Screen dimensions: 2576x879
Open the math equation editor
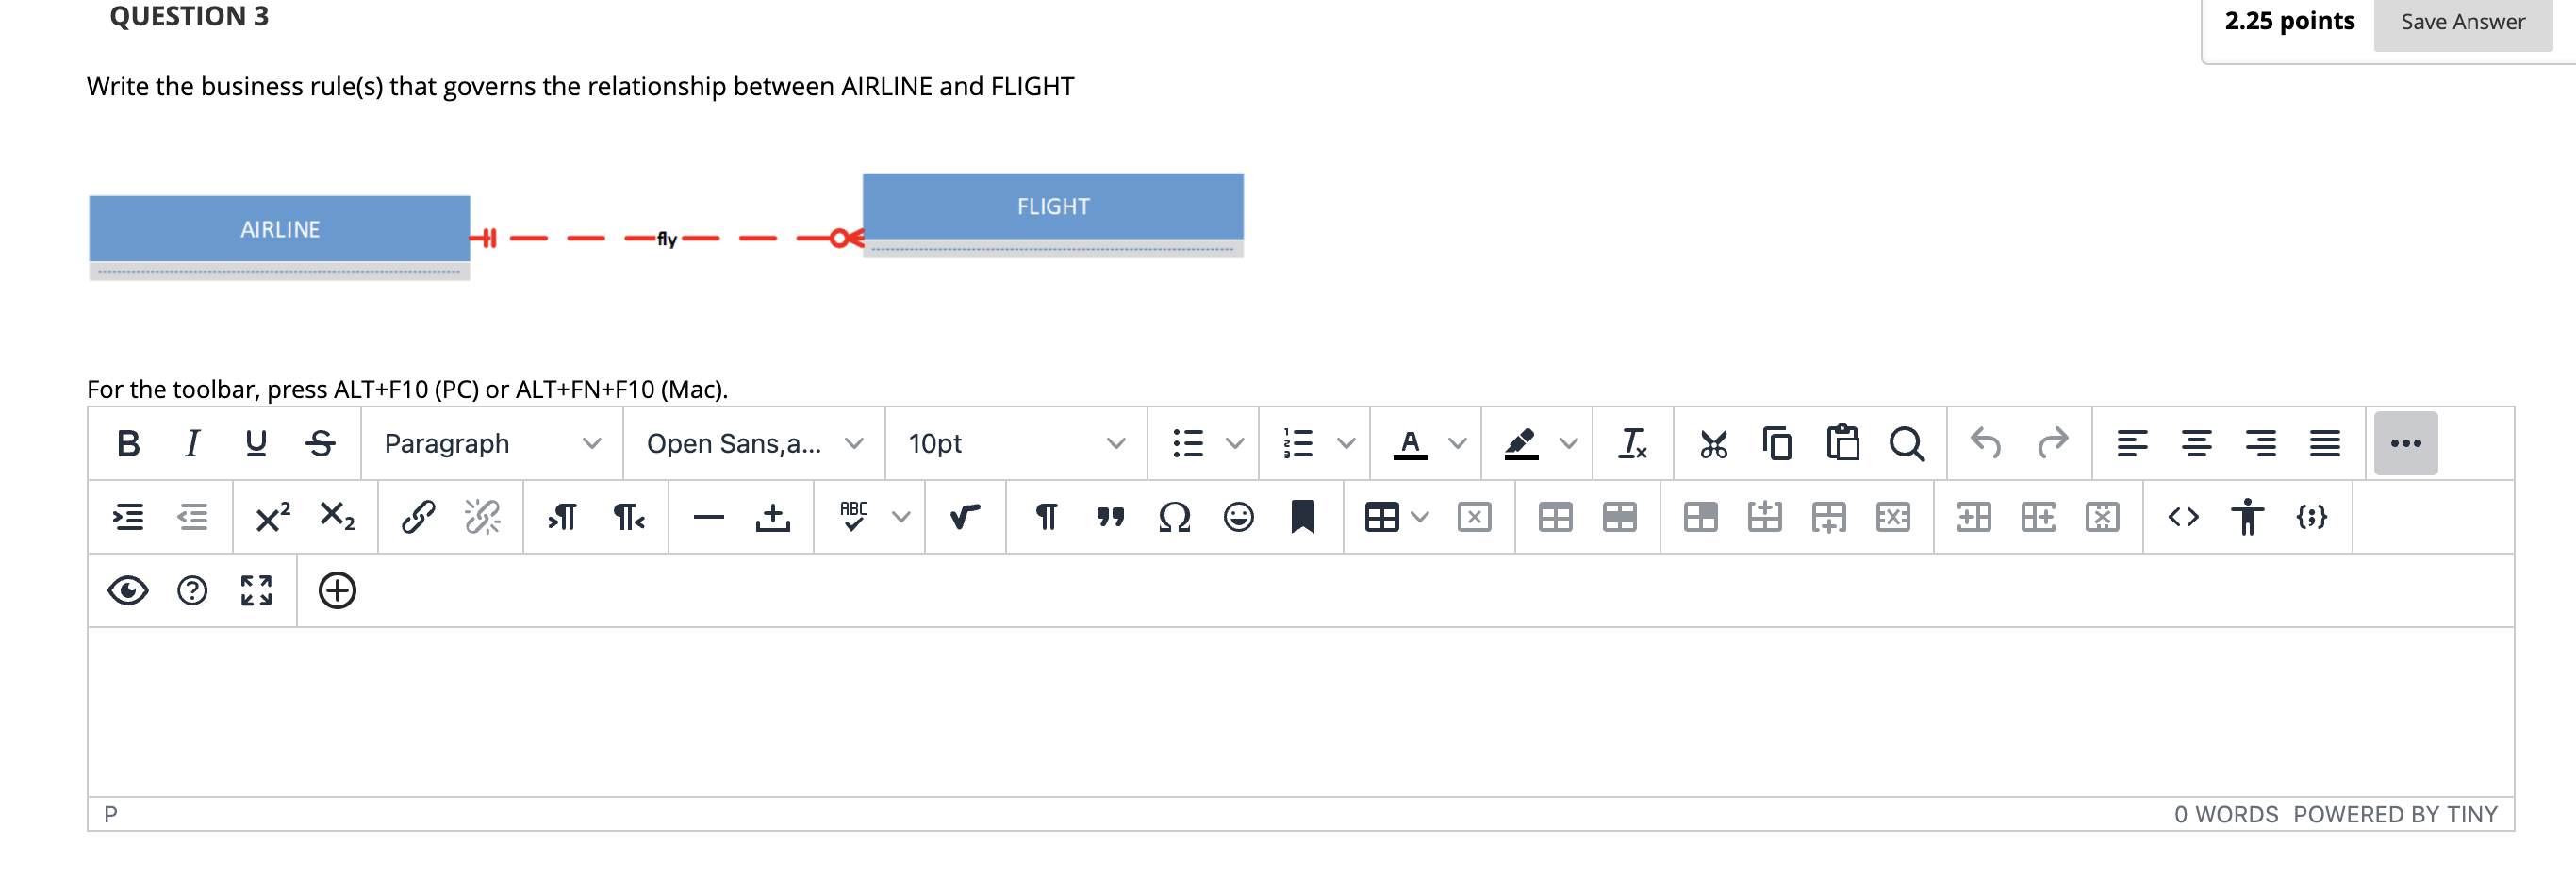click(x=965, y=517)
